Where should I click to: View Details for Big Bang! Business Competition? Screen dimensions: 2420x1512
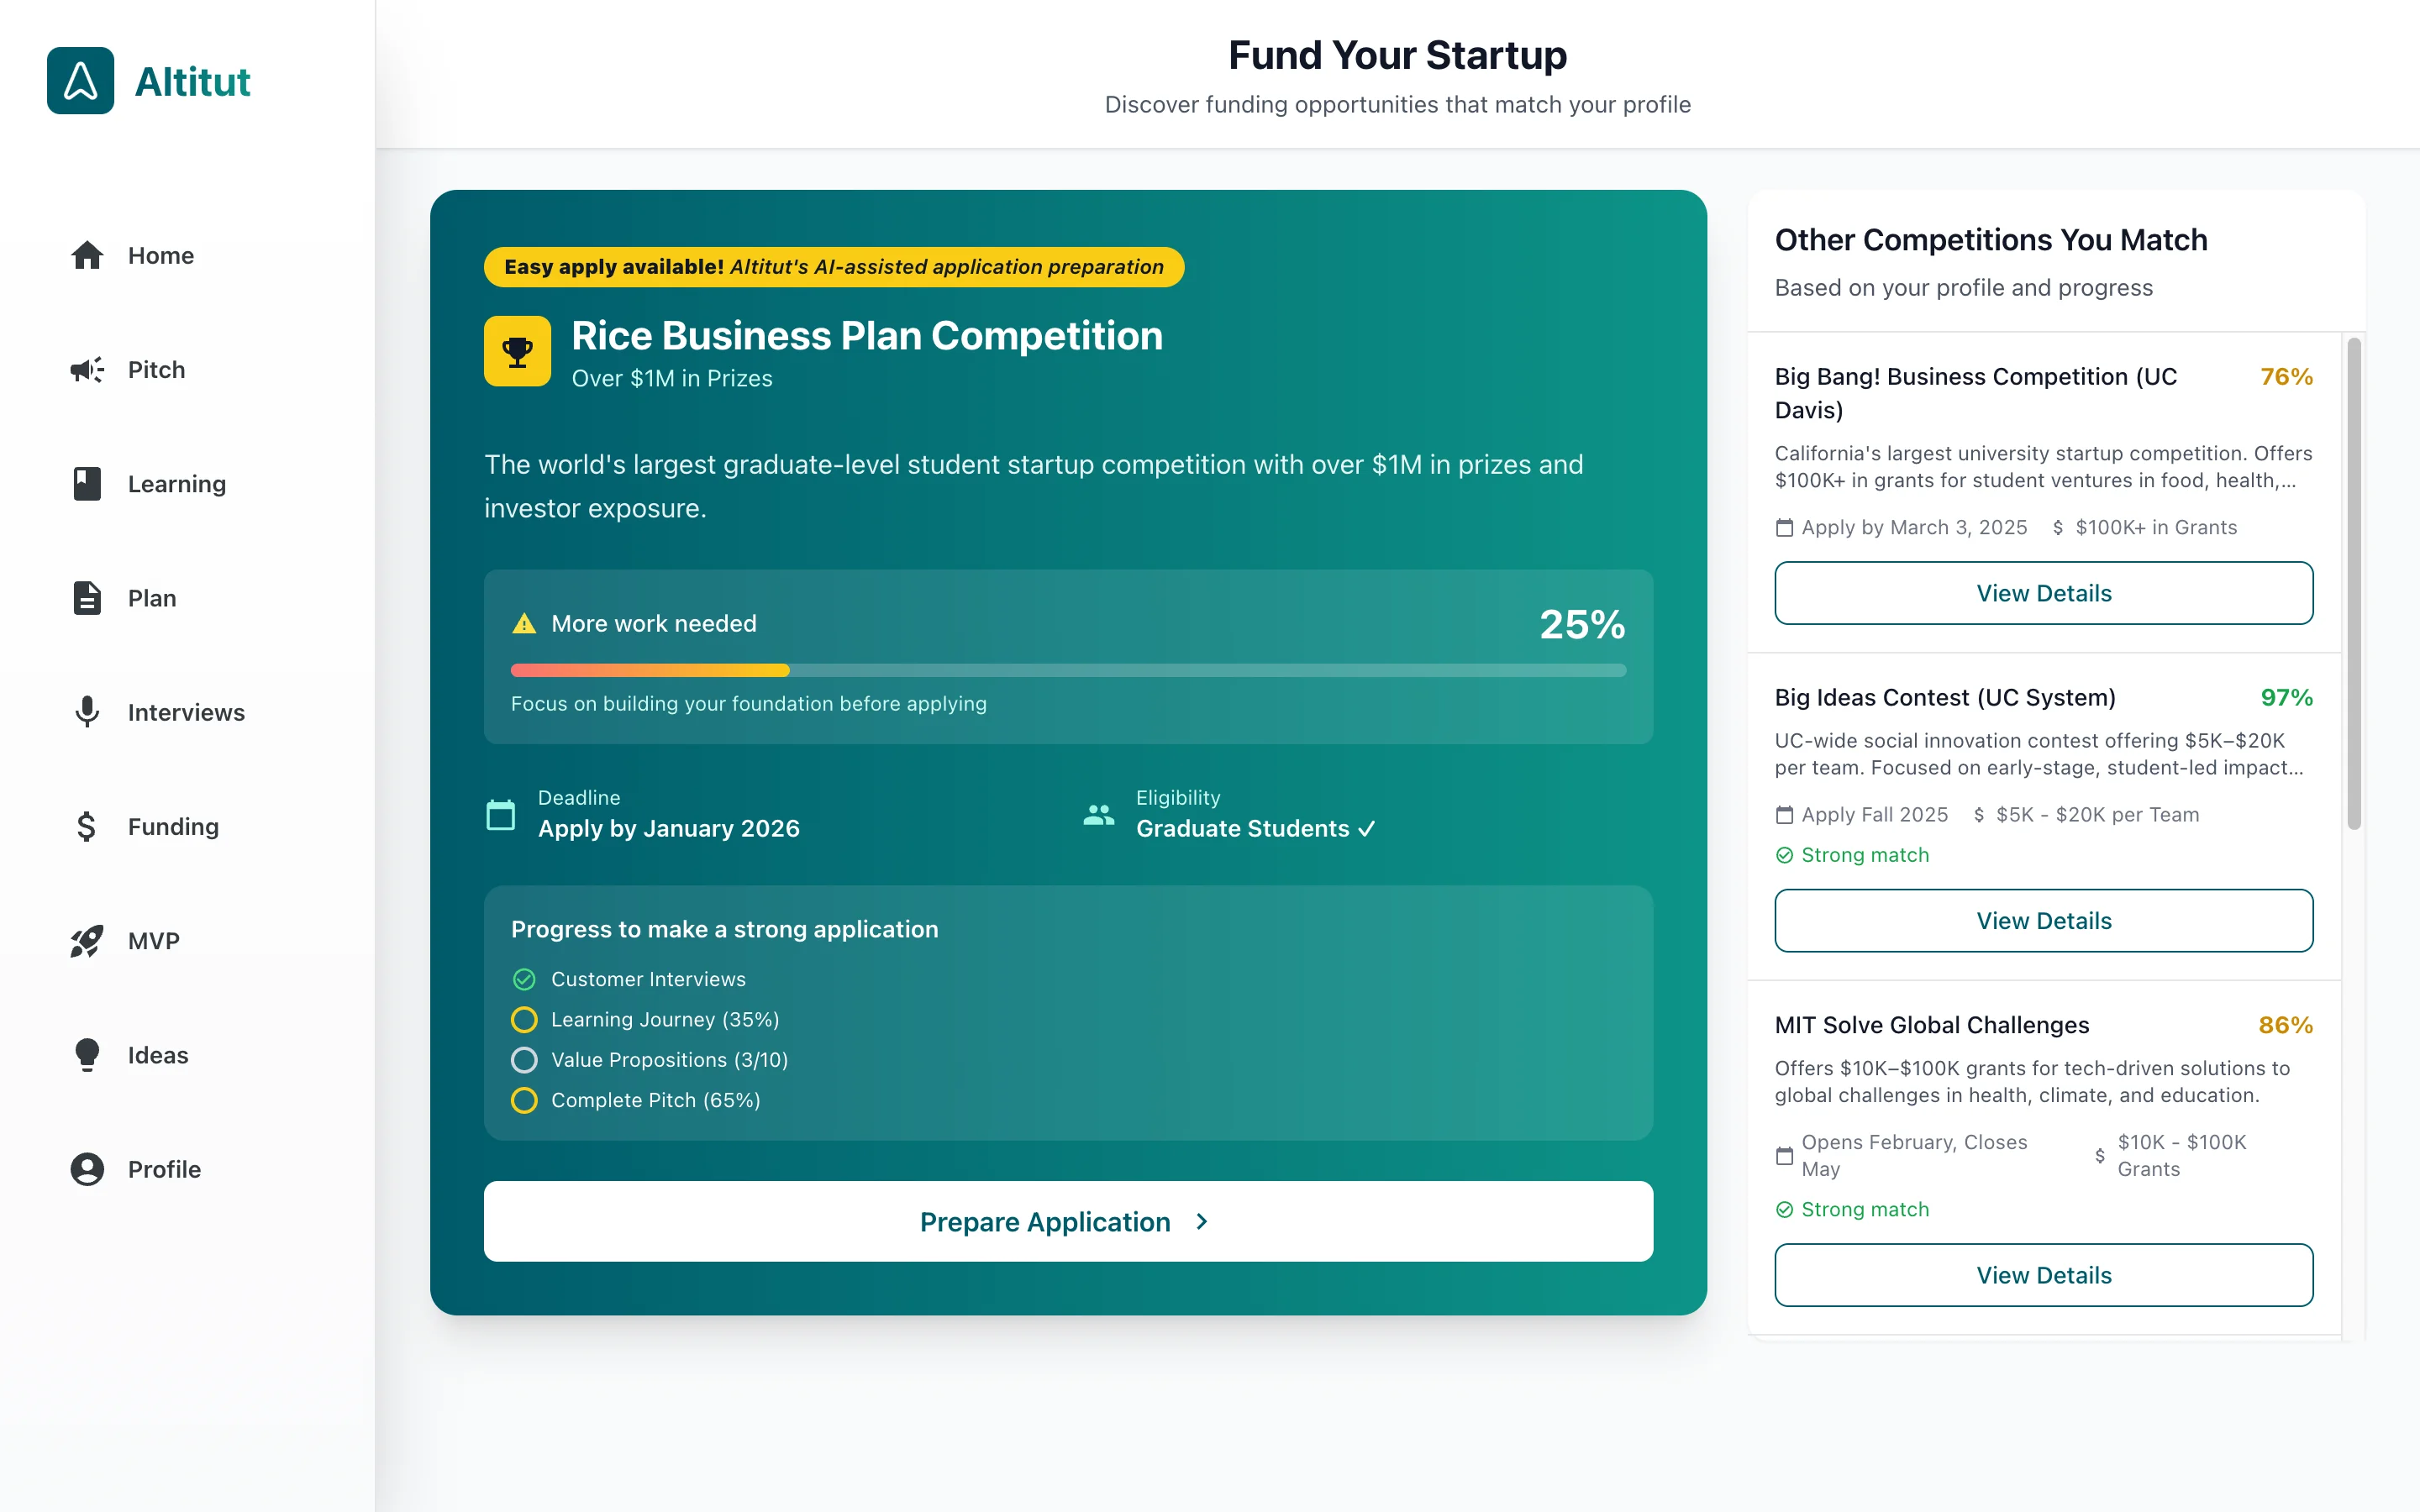point(2043,593)
